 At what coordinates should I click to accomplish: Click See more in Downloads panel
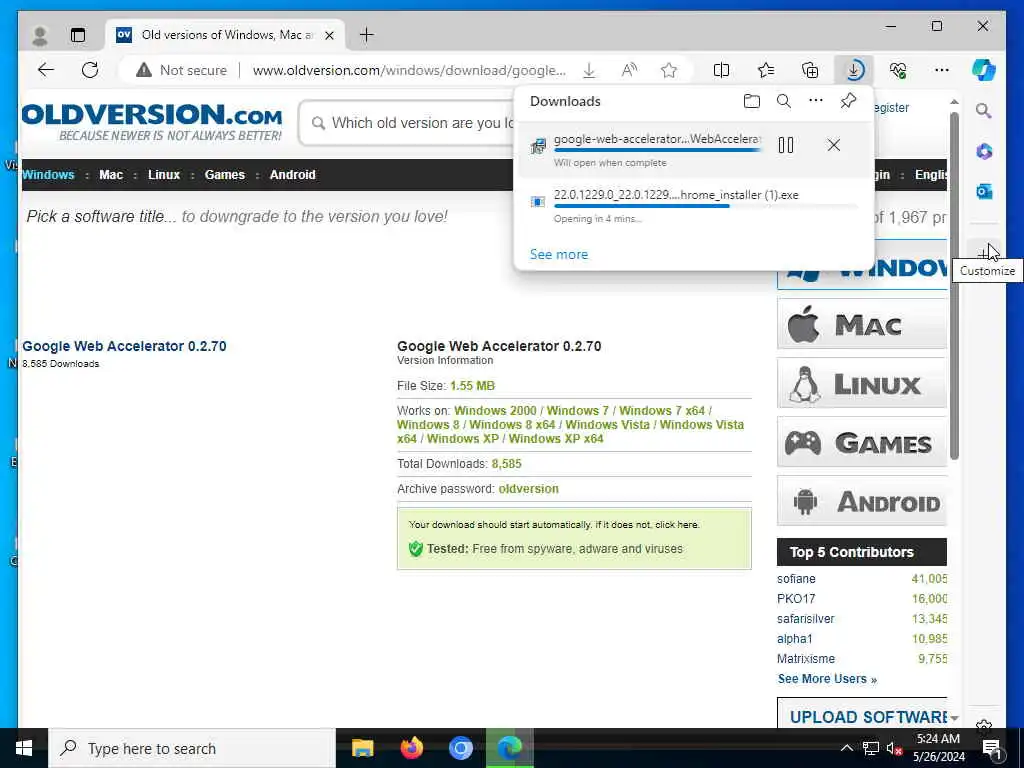[558, 255]
